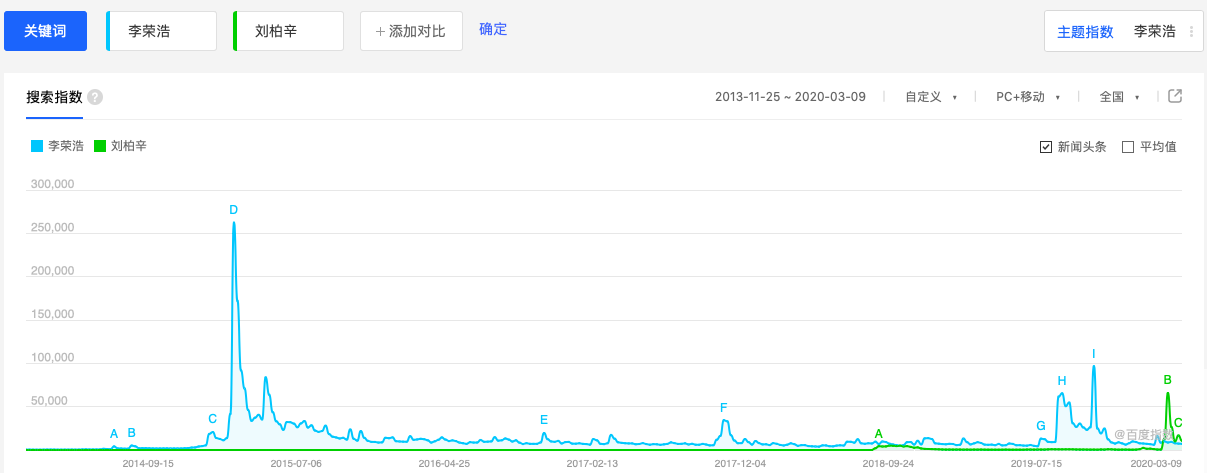This screenshot has width=1207, height=473.
Task: Click blue news marker F
Action: coord(723,408)
